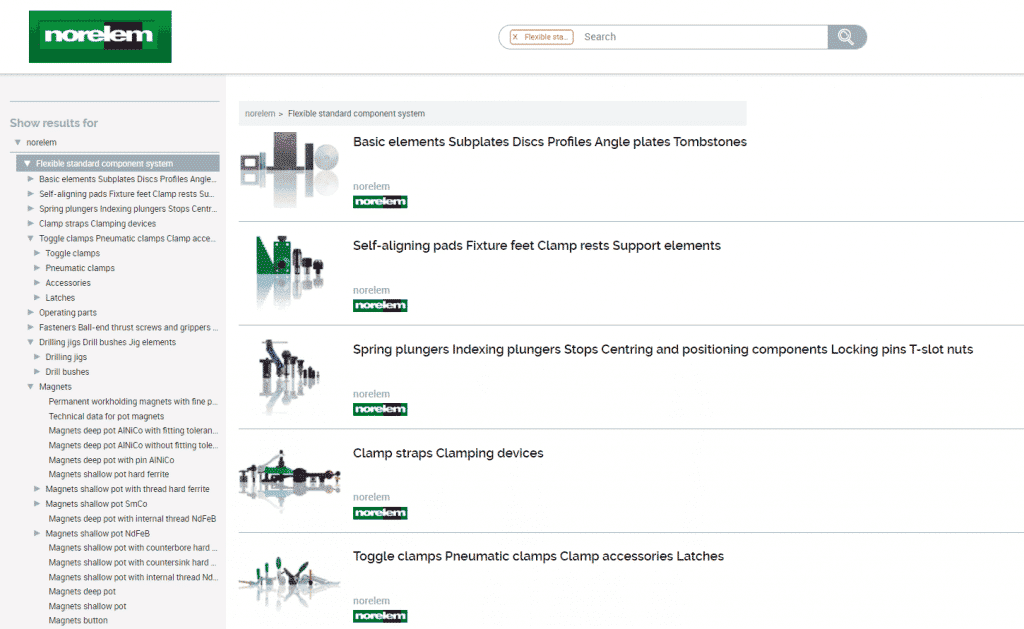Open the Self-aligning pads product thumbnail
Viewport: 1024px width, 629px height.
click(x=290, y=272)
